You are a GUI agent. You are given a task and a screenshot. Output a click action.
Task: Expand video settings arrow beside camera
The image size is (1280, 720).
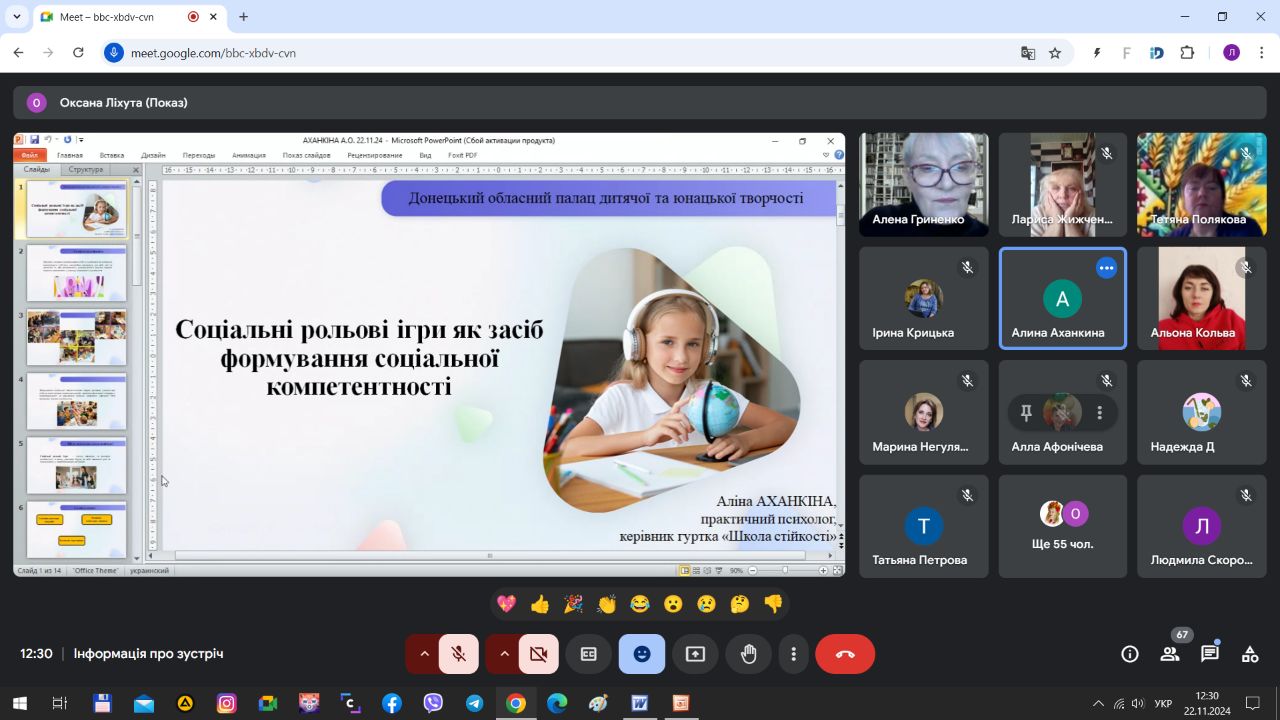coord(504,654)
